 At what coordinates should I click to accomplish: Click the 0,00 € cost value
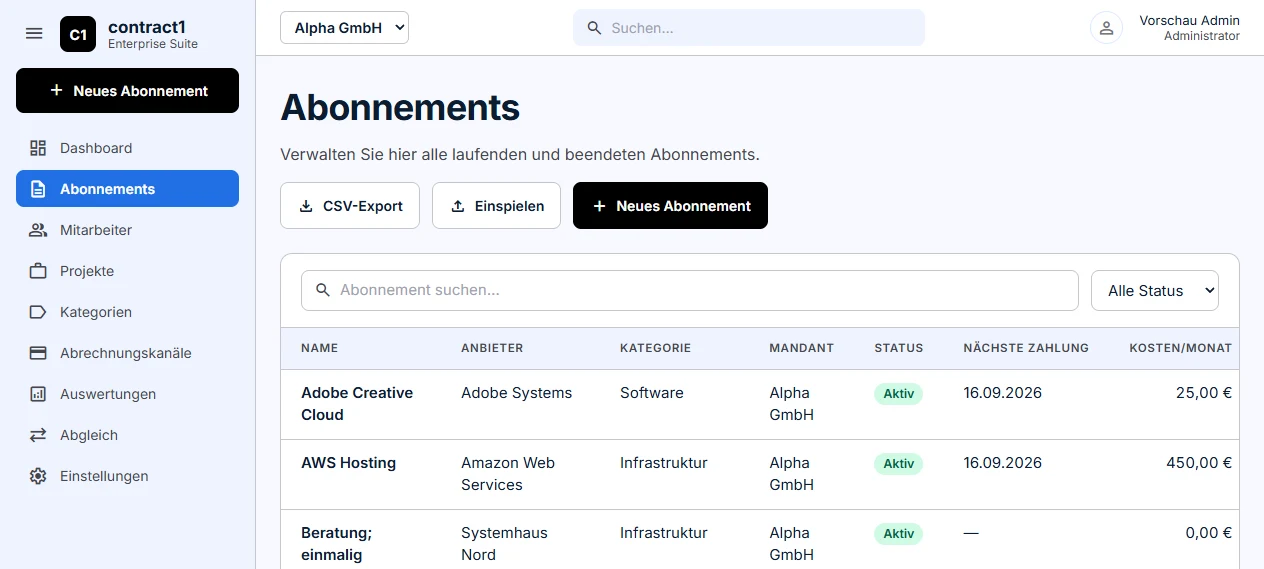pyautogui.click(x=1209, y=533)
